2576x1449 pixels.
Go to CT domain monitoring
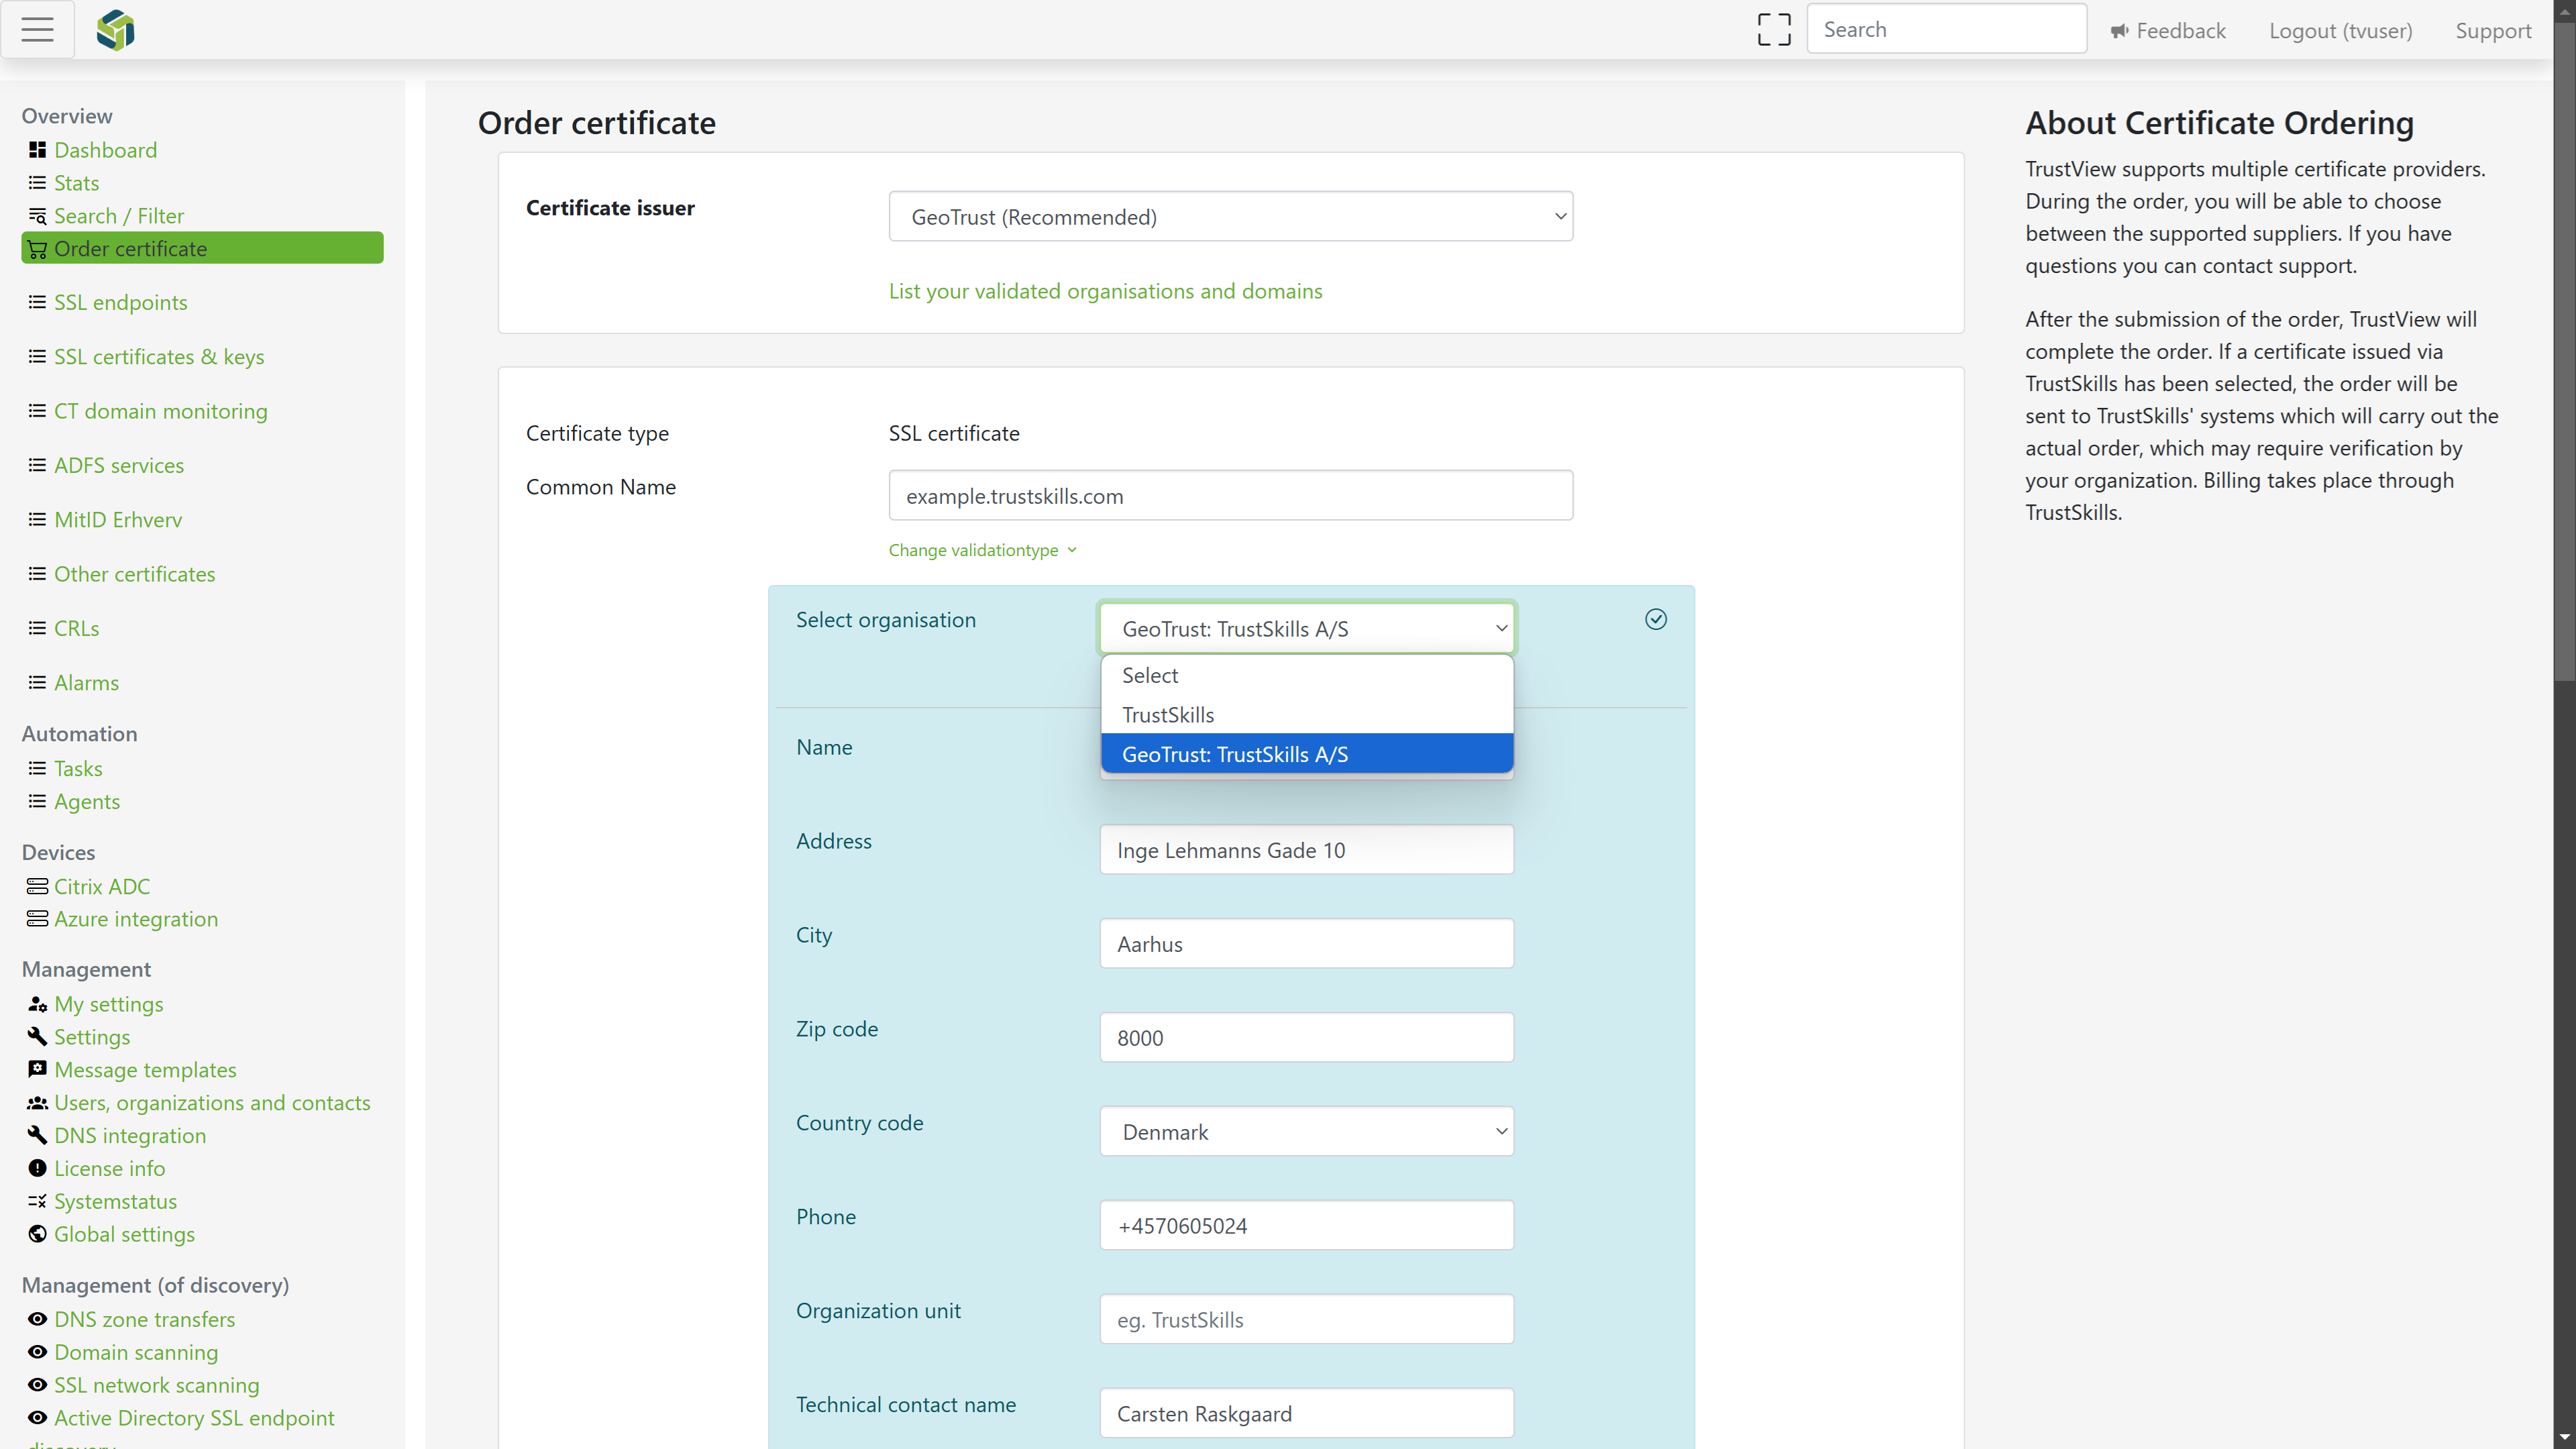[x=161, y=411]
